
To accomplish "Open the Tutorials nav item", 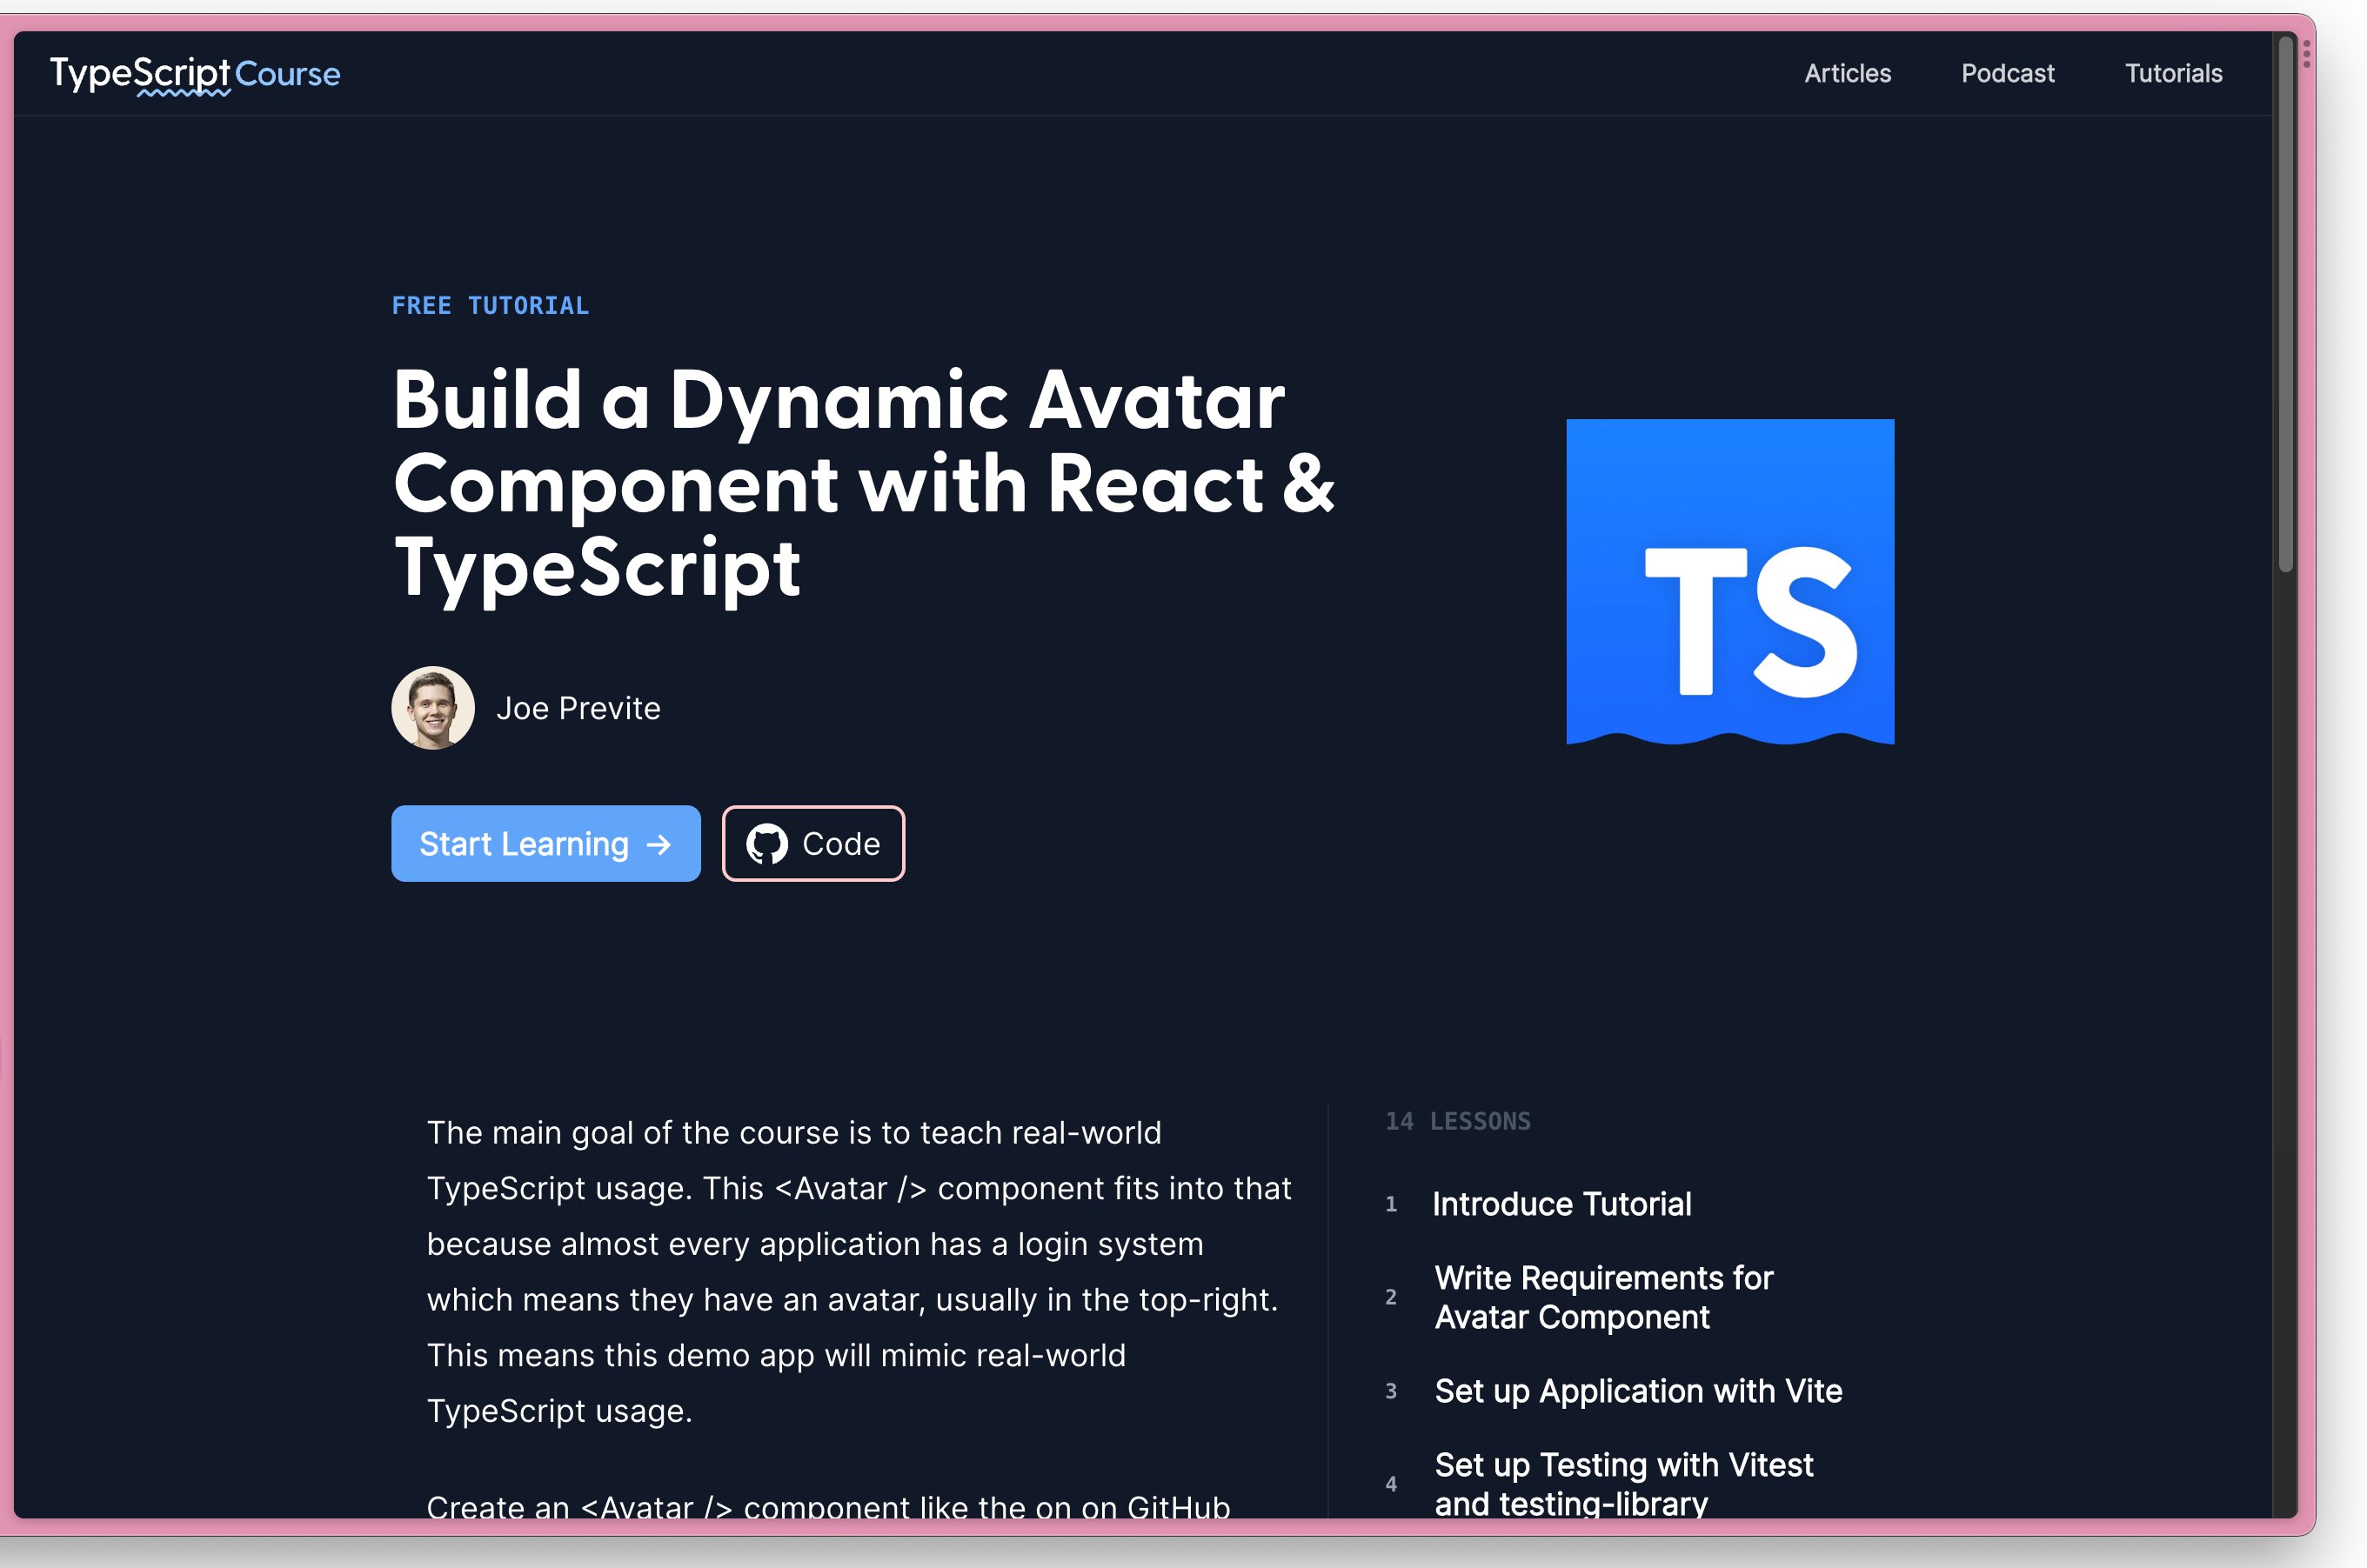I will click(2172, 74).
